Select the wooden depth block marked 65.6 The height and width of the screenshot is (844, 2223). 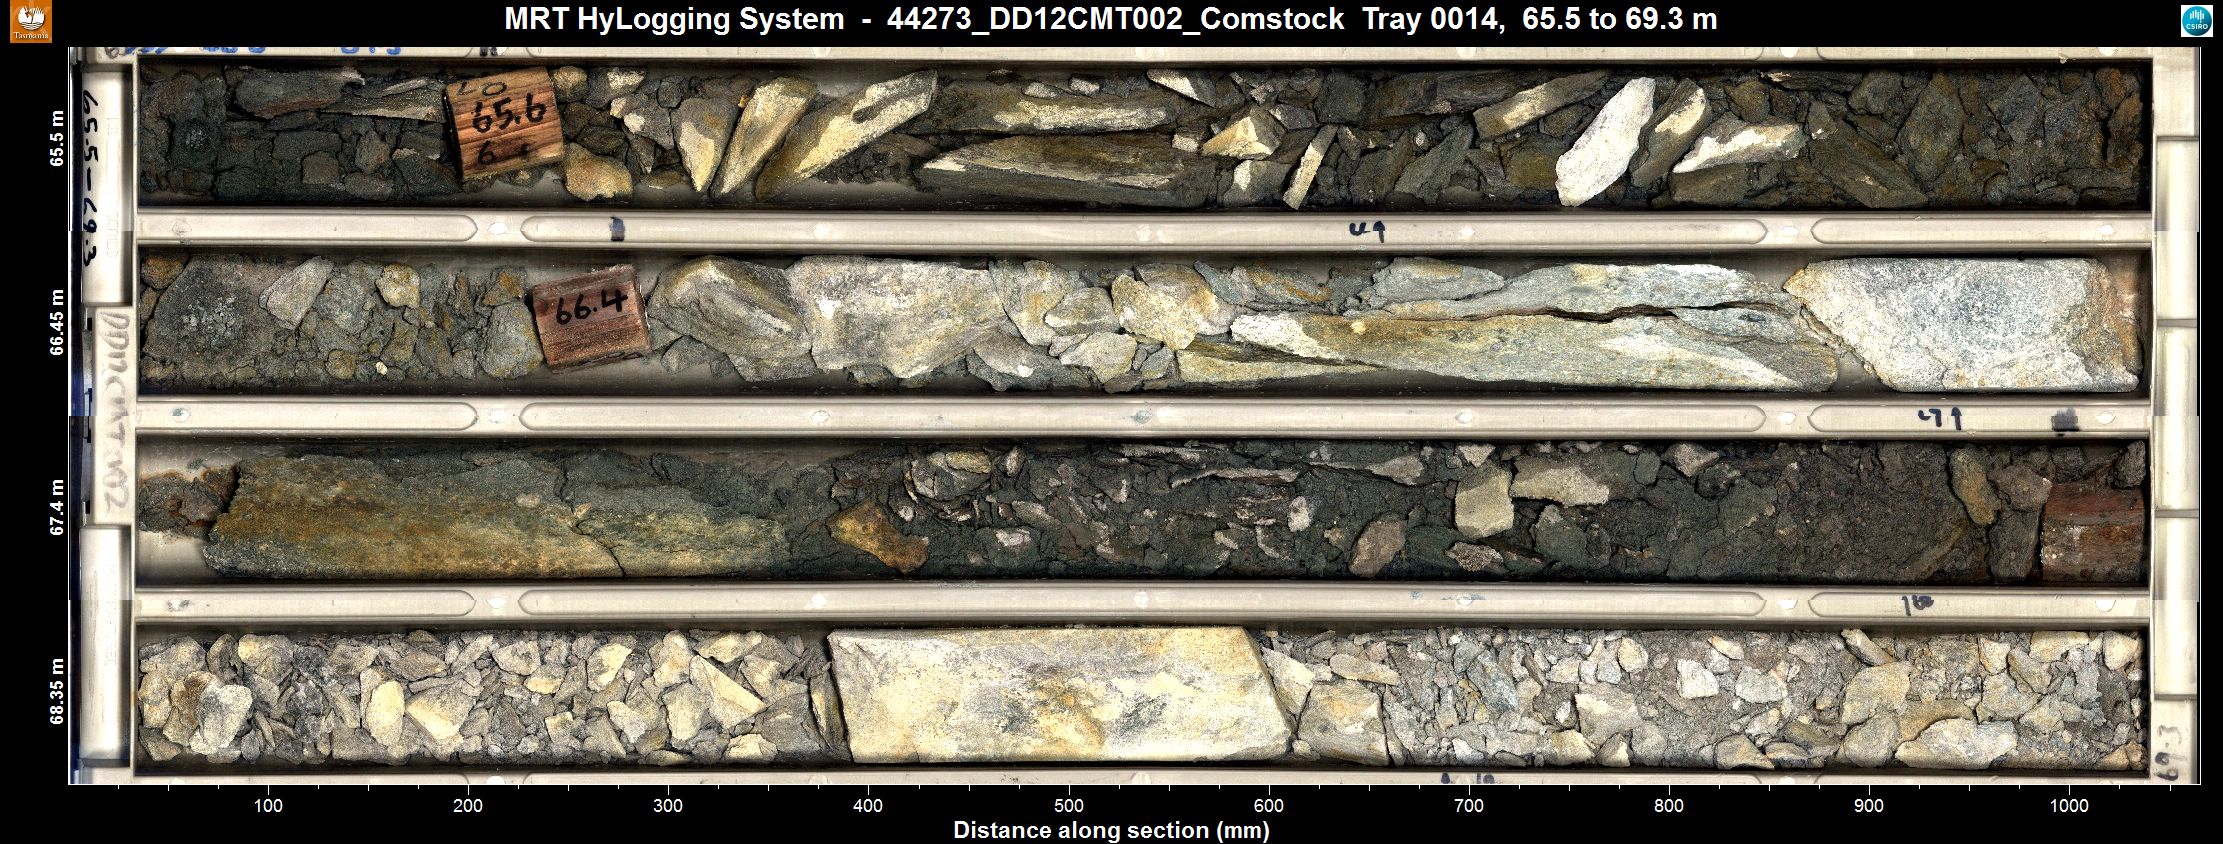tap(506, 125)
